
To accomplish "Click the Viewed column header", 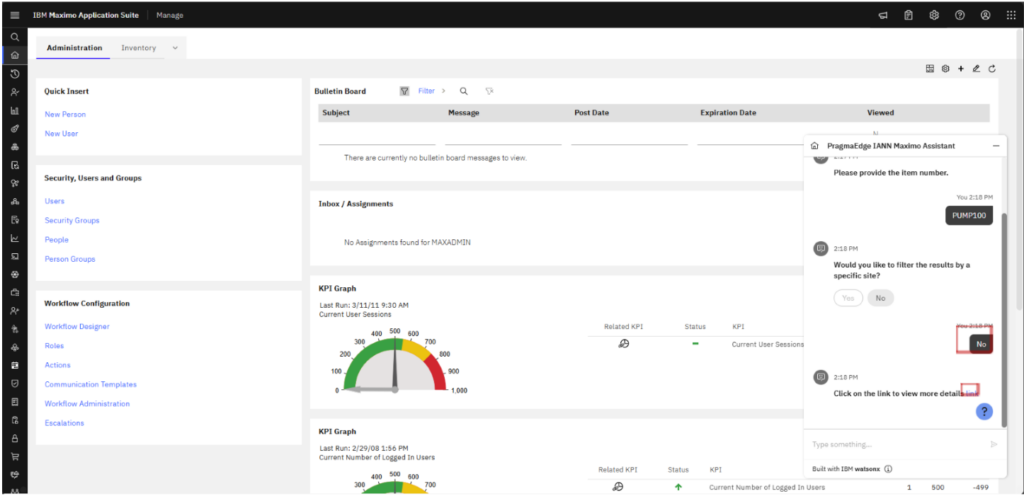I will point(880,113).
